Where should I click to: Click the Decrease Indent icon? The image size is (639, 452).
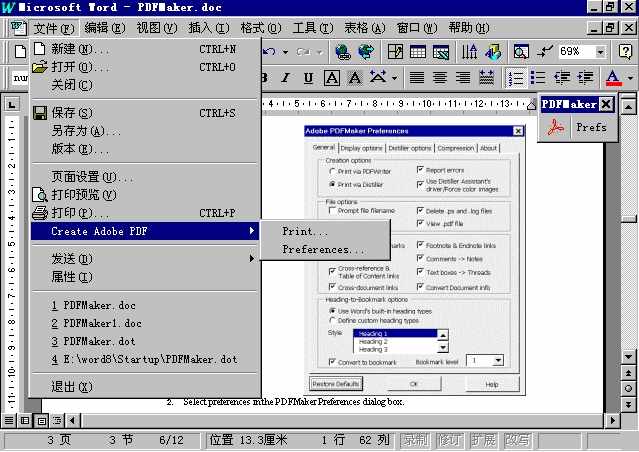click(562, 77)
